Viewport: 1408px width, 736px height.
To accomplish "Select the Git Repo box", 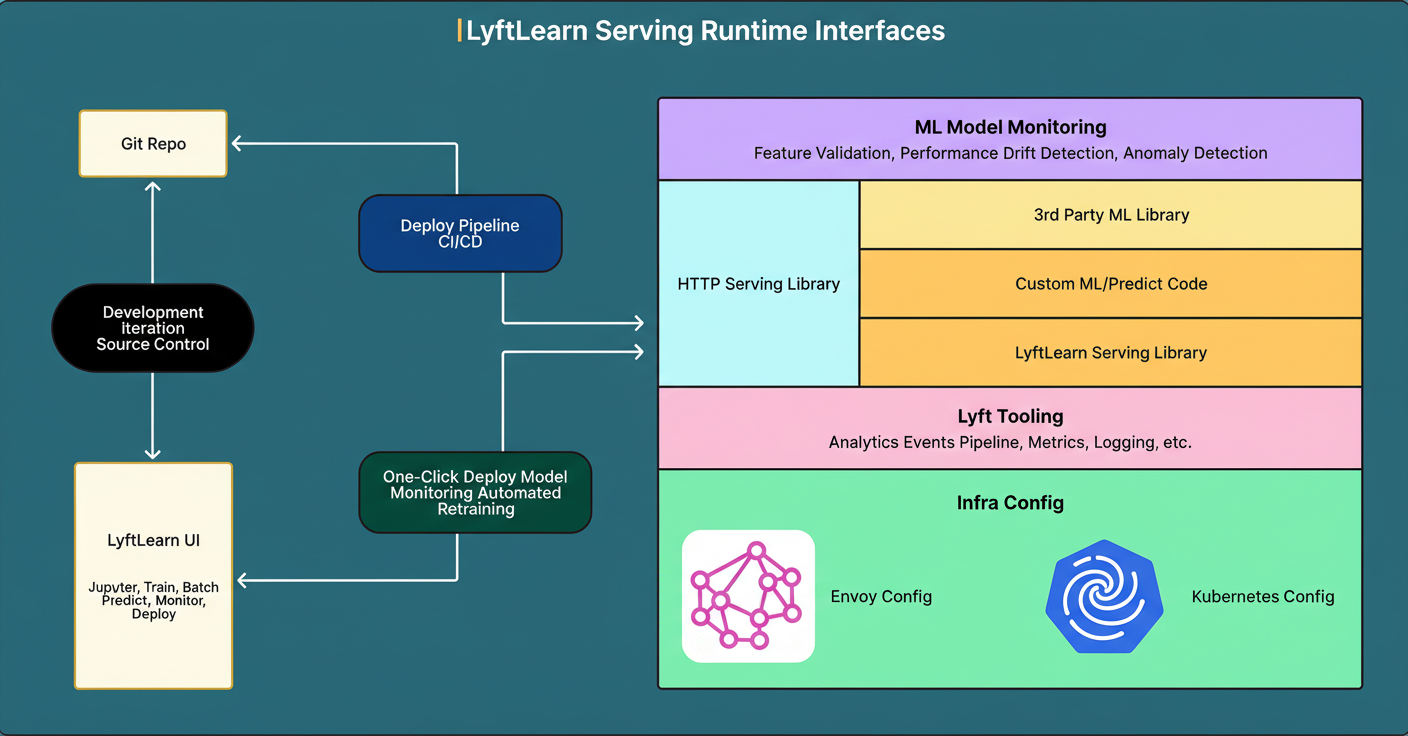I will (153, 144).
